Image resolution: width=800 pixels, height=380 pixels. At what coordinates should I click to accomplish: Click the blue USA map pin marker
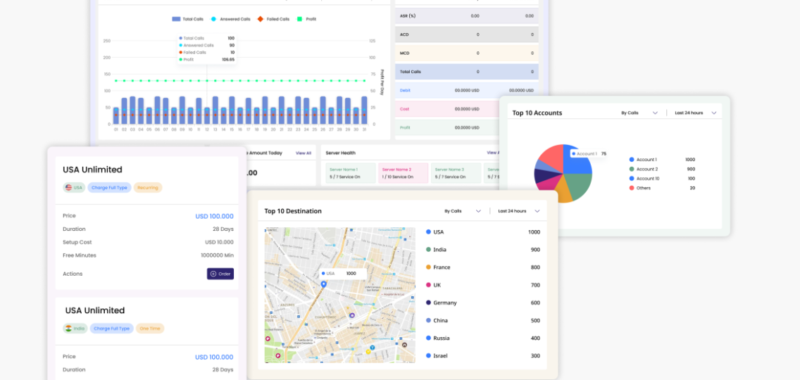click(x=323, y=284)
